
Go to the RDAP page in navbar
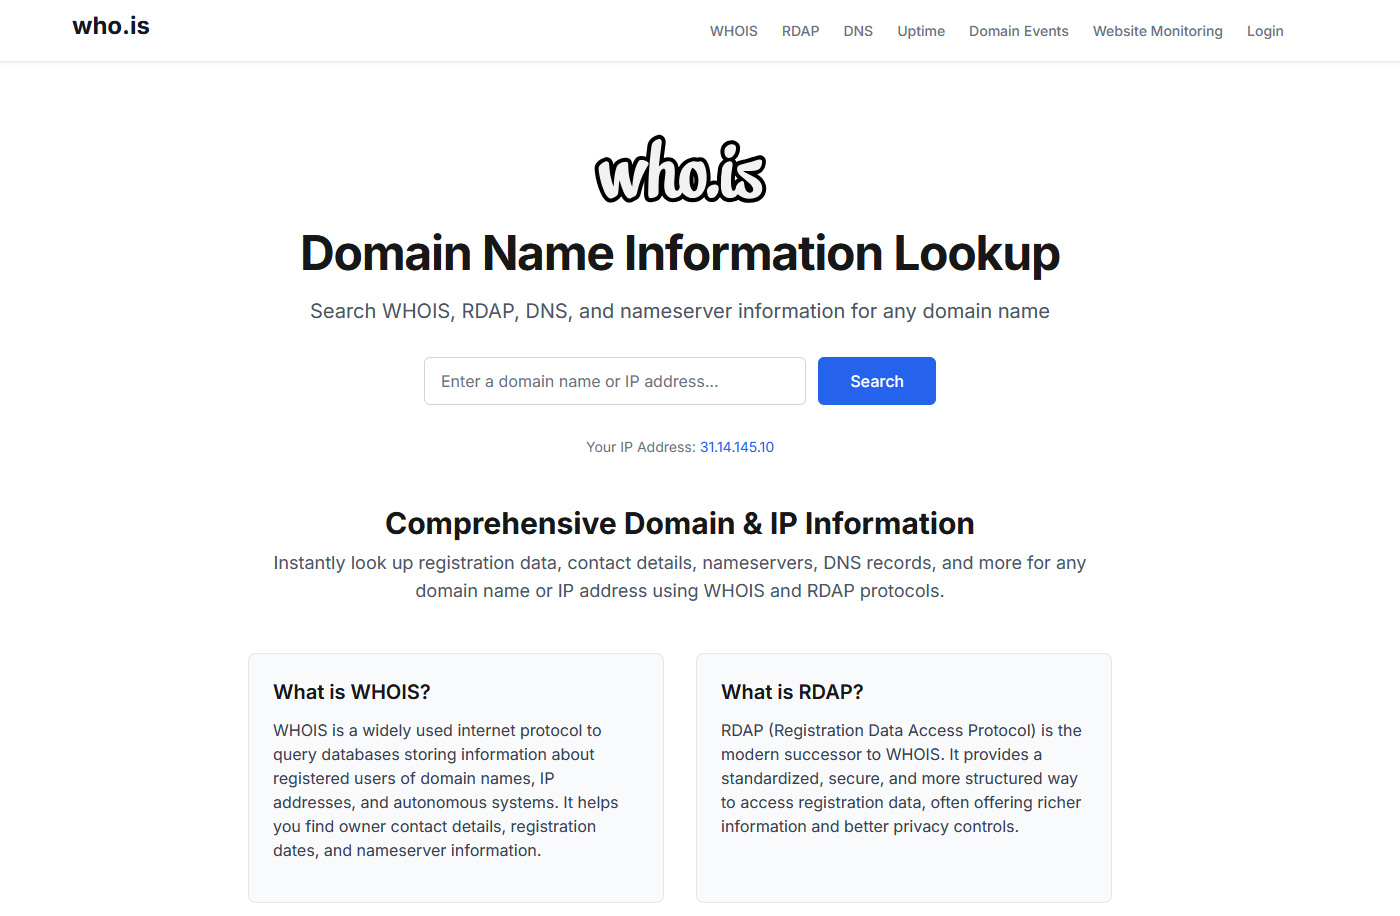click(x=800, y=31)
